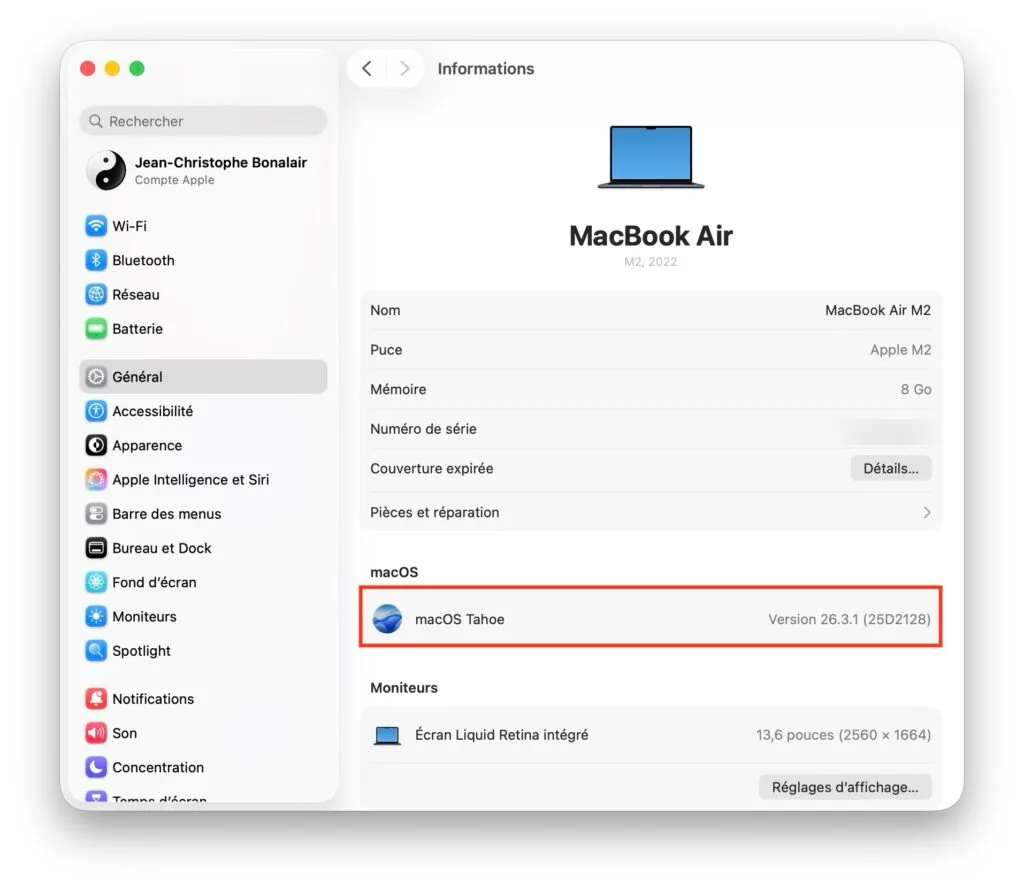
Task: Click the Nom field MacBook Air M2
Action: coord(878,310)
